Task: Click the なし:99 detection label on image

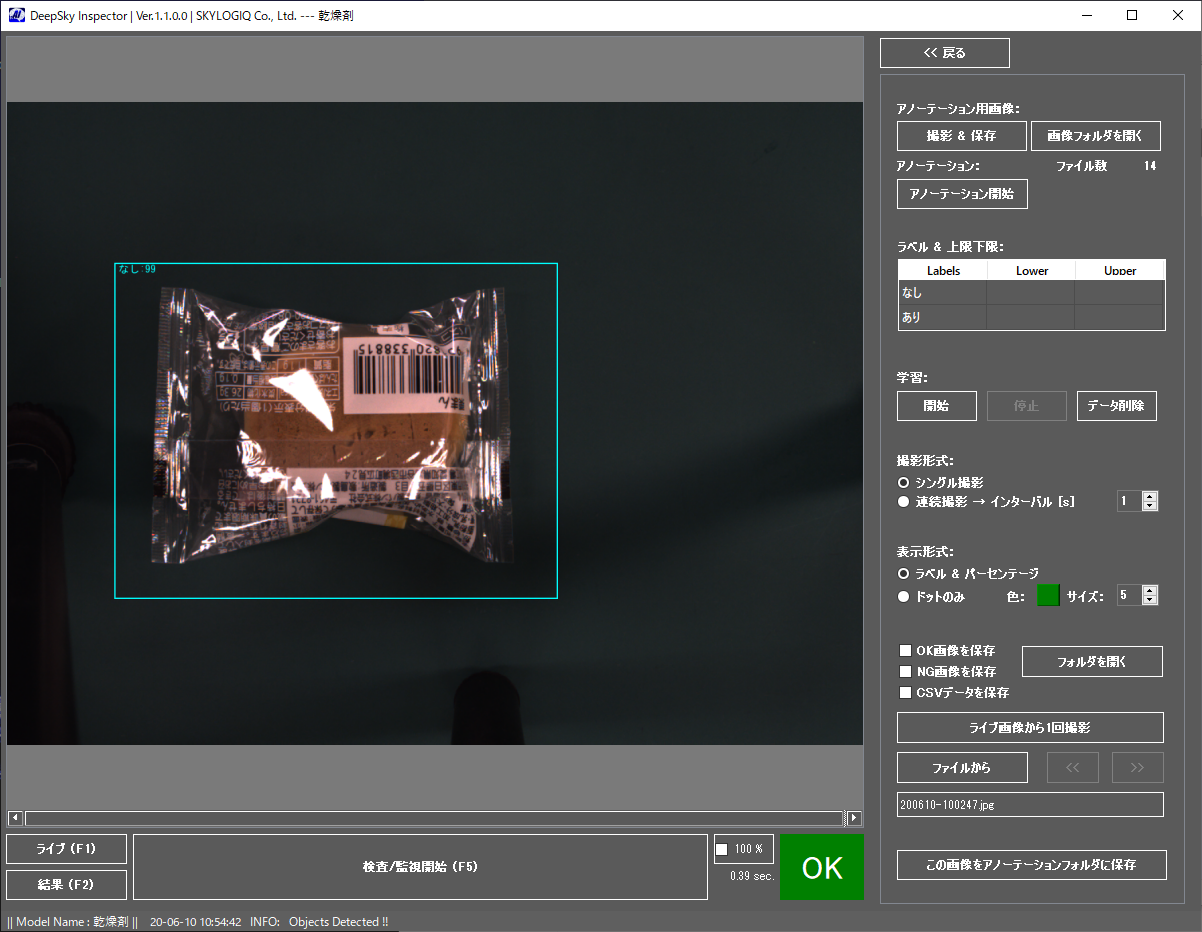Action: click(x=137, y=269)
